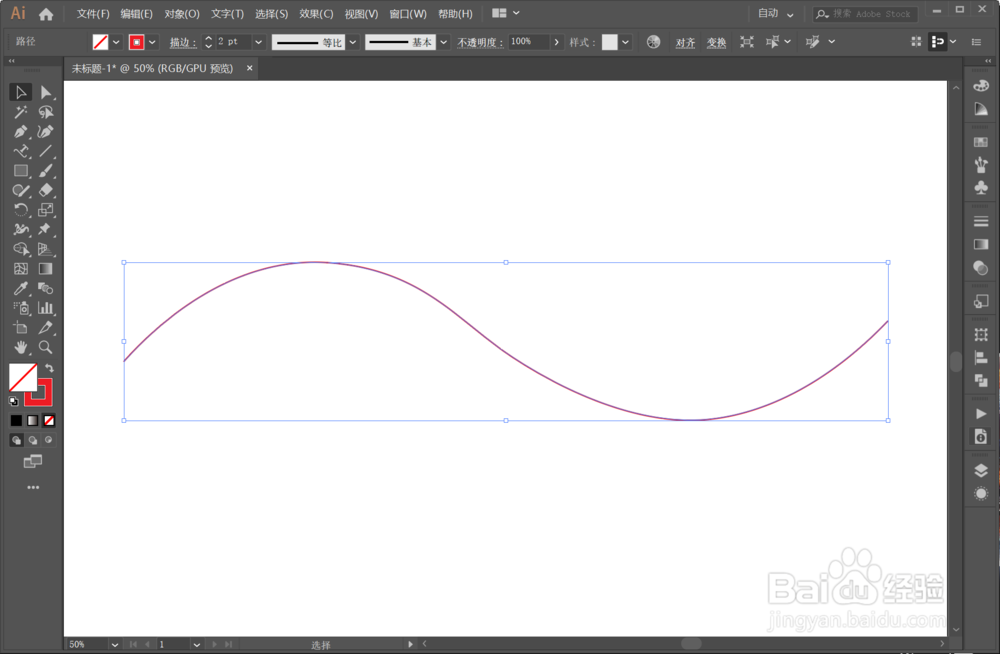Select the Curvature tool

tap(45, 132)
